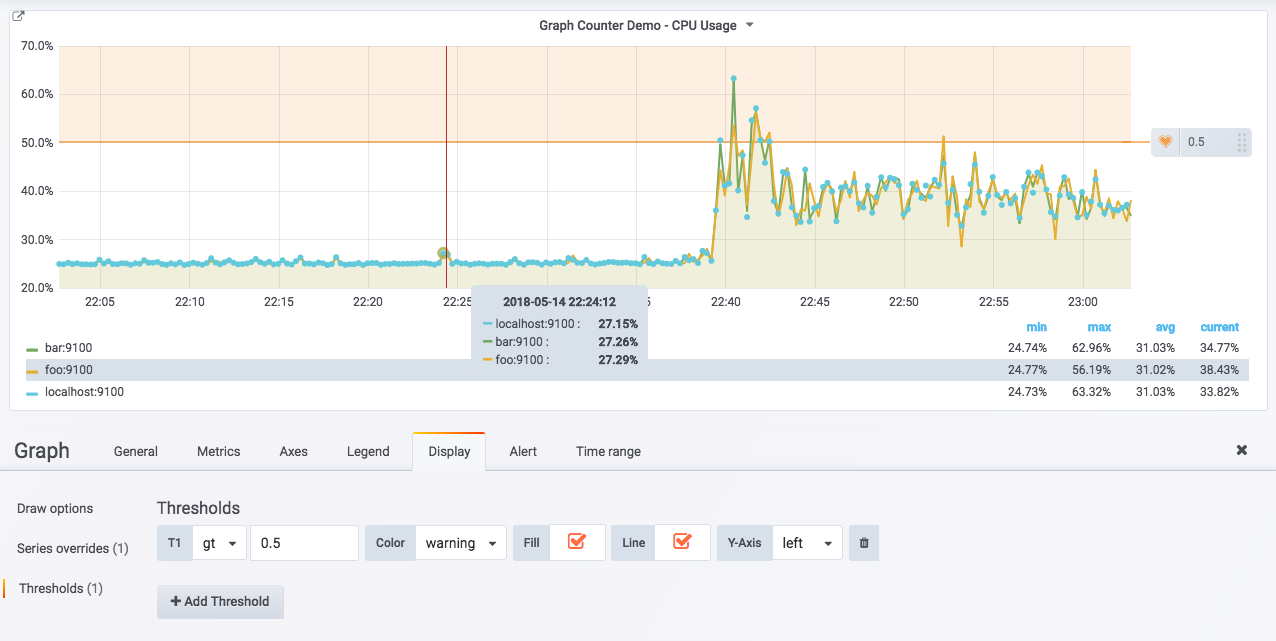This screenshot has height=641, width=1276.
Task: Click the threshold value input field
Action: (304, 543)
